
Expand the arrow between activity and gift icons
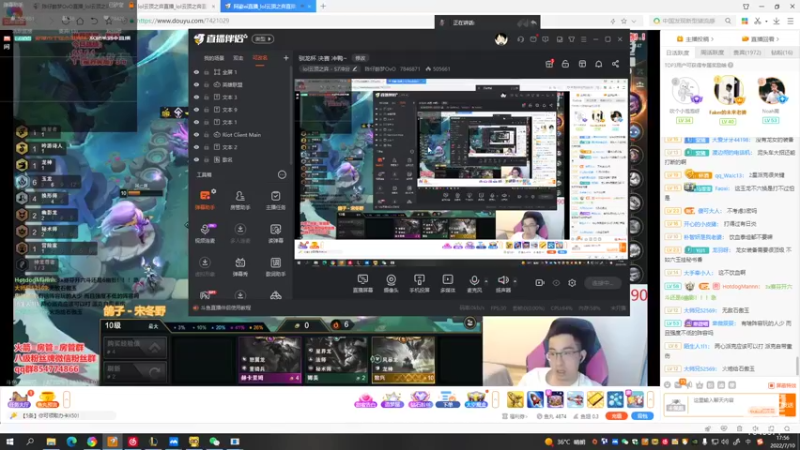[x=495, y=399]
